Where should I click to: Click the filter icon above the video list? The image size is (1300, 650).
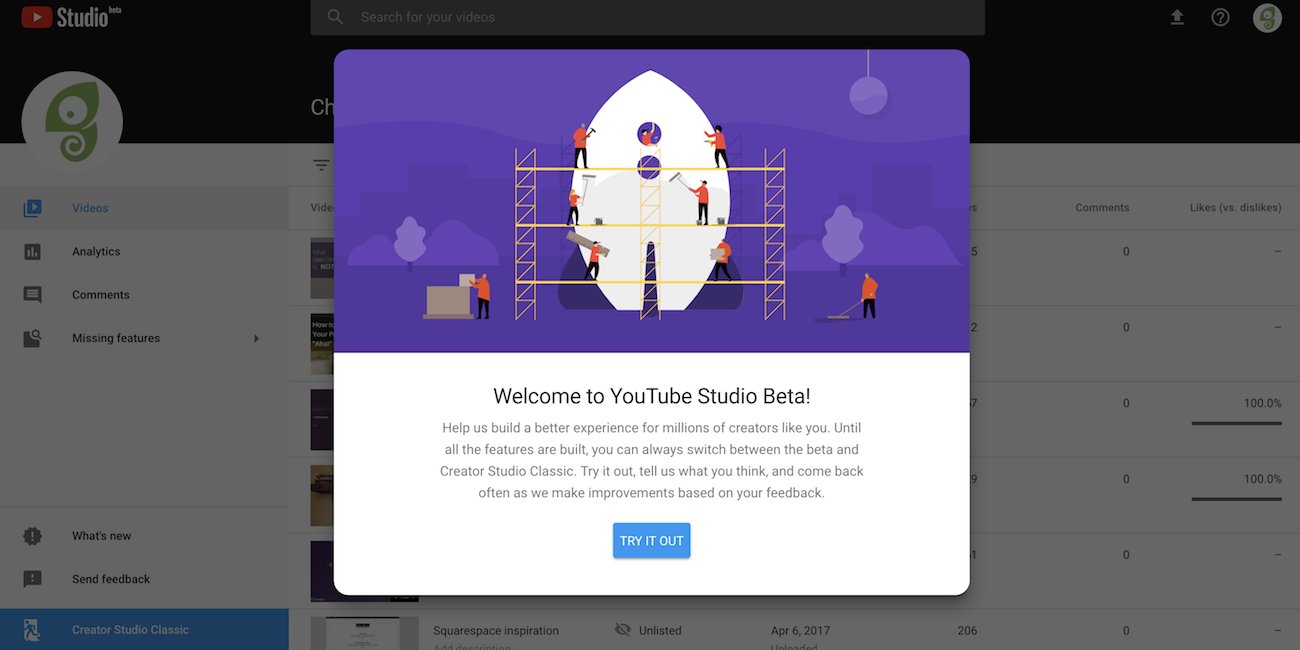tap(320, 165)
